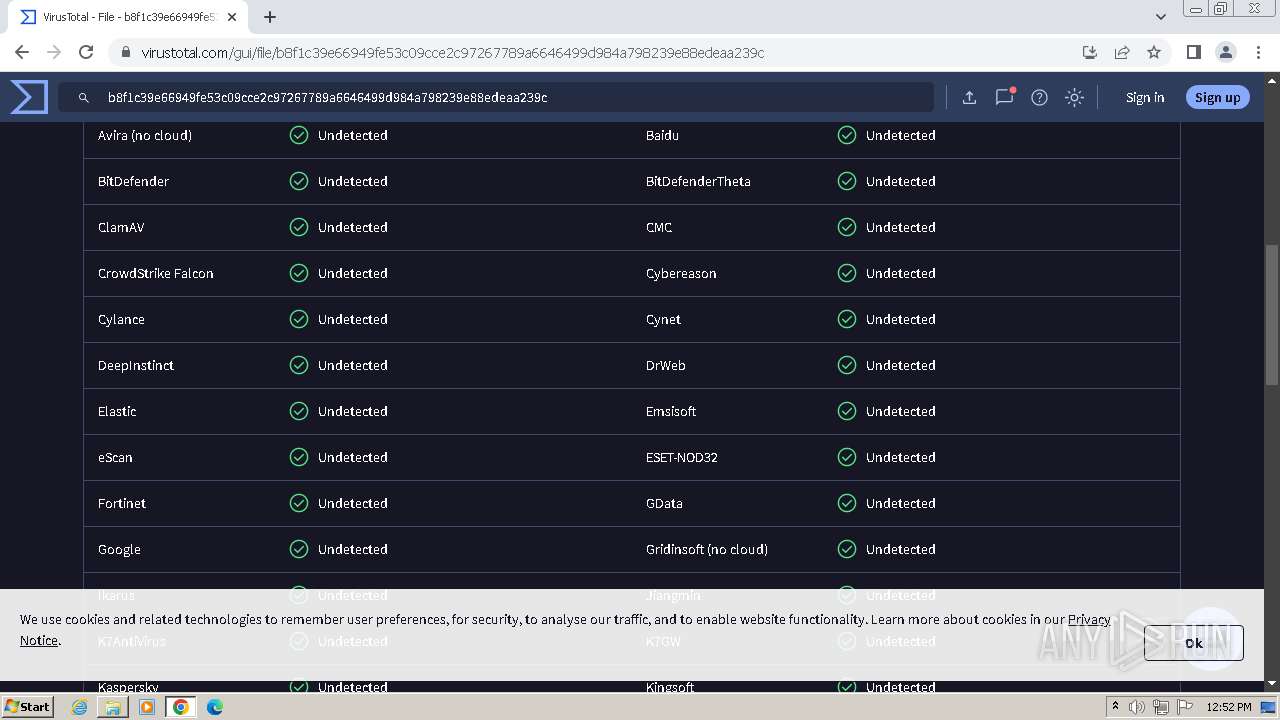Select the 'Fortinet' vendor name
Image resolution: width=1280 pixels, height=720 pixels.
coord(122,503)
